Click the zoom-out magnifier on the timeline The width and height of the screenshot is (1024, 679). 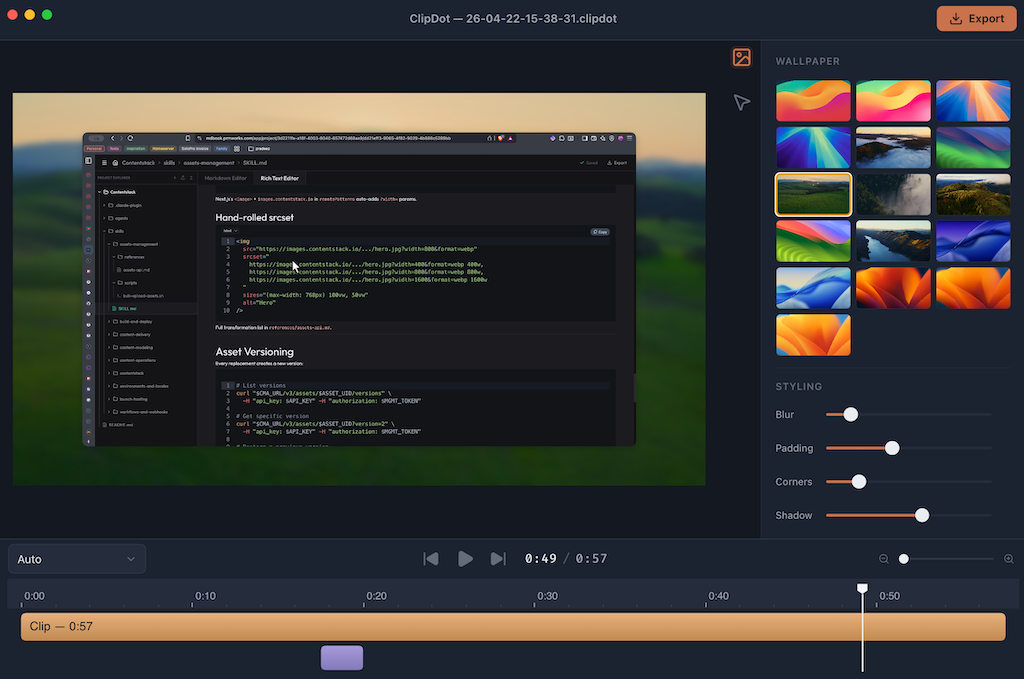[x=884, y=558]
